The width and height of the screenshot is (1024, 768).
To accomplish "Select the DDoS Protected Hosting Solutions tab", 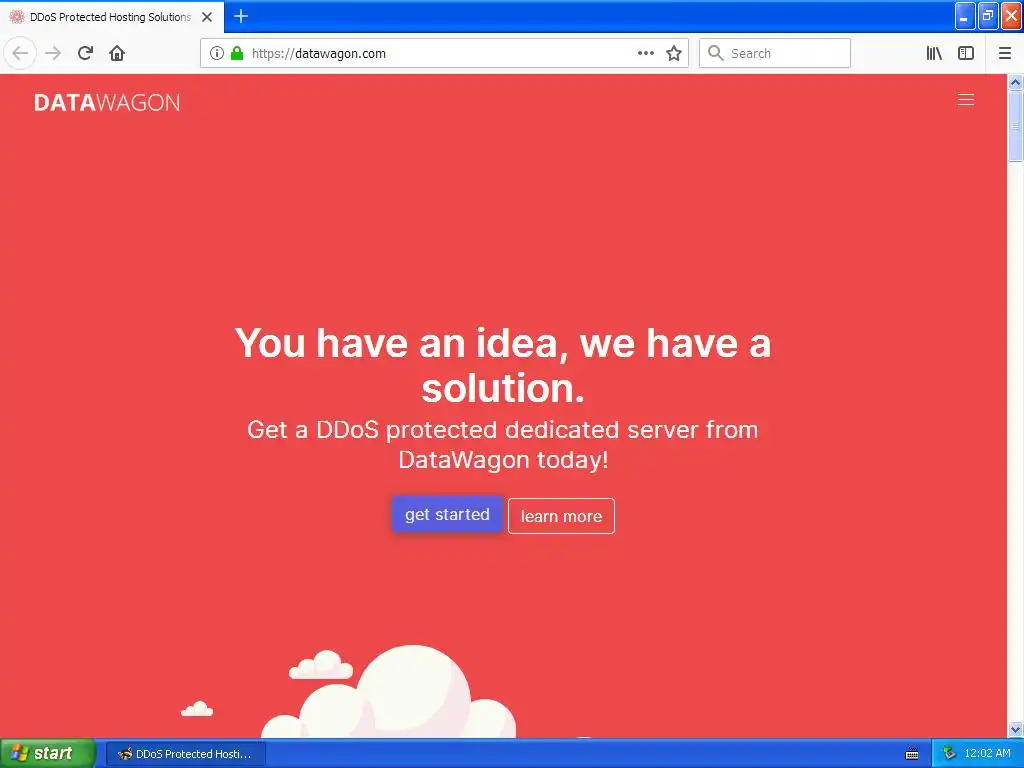I will 111,17.
